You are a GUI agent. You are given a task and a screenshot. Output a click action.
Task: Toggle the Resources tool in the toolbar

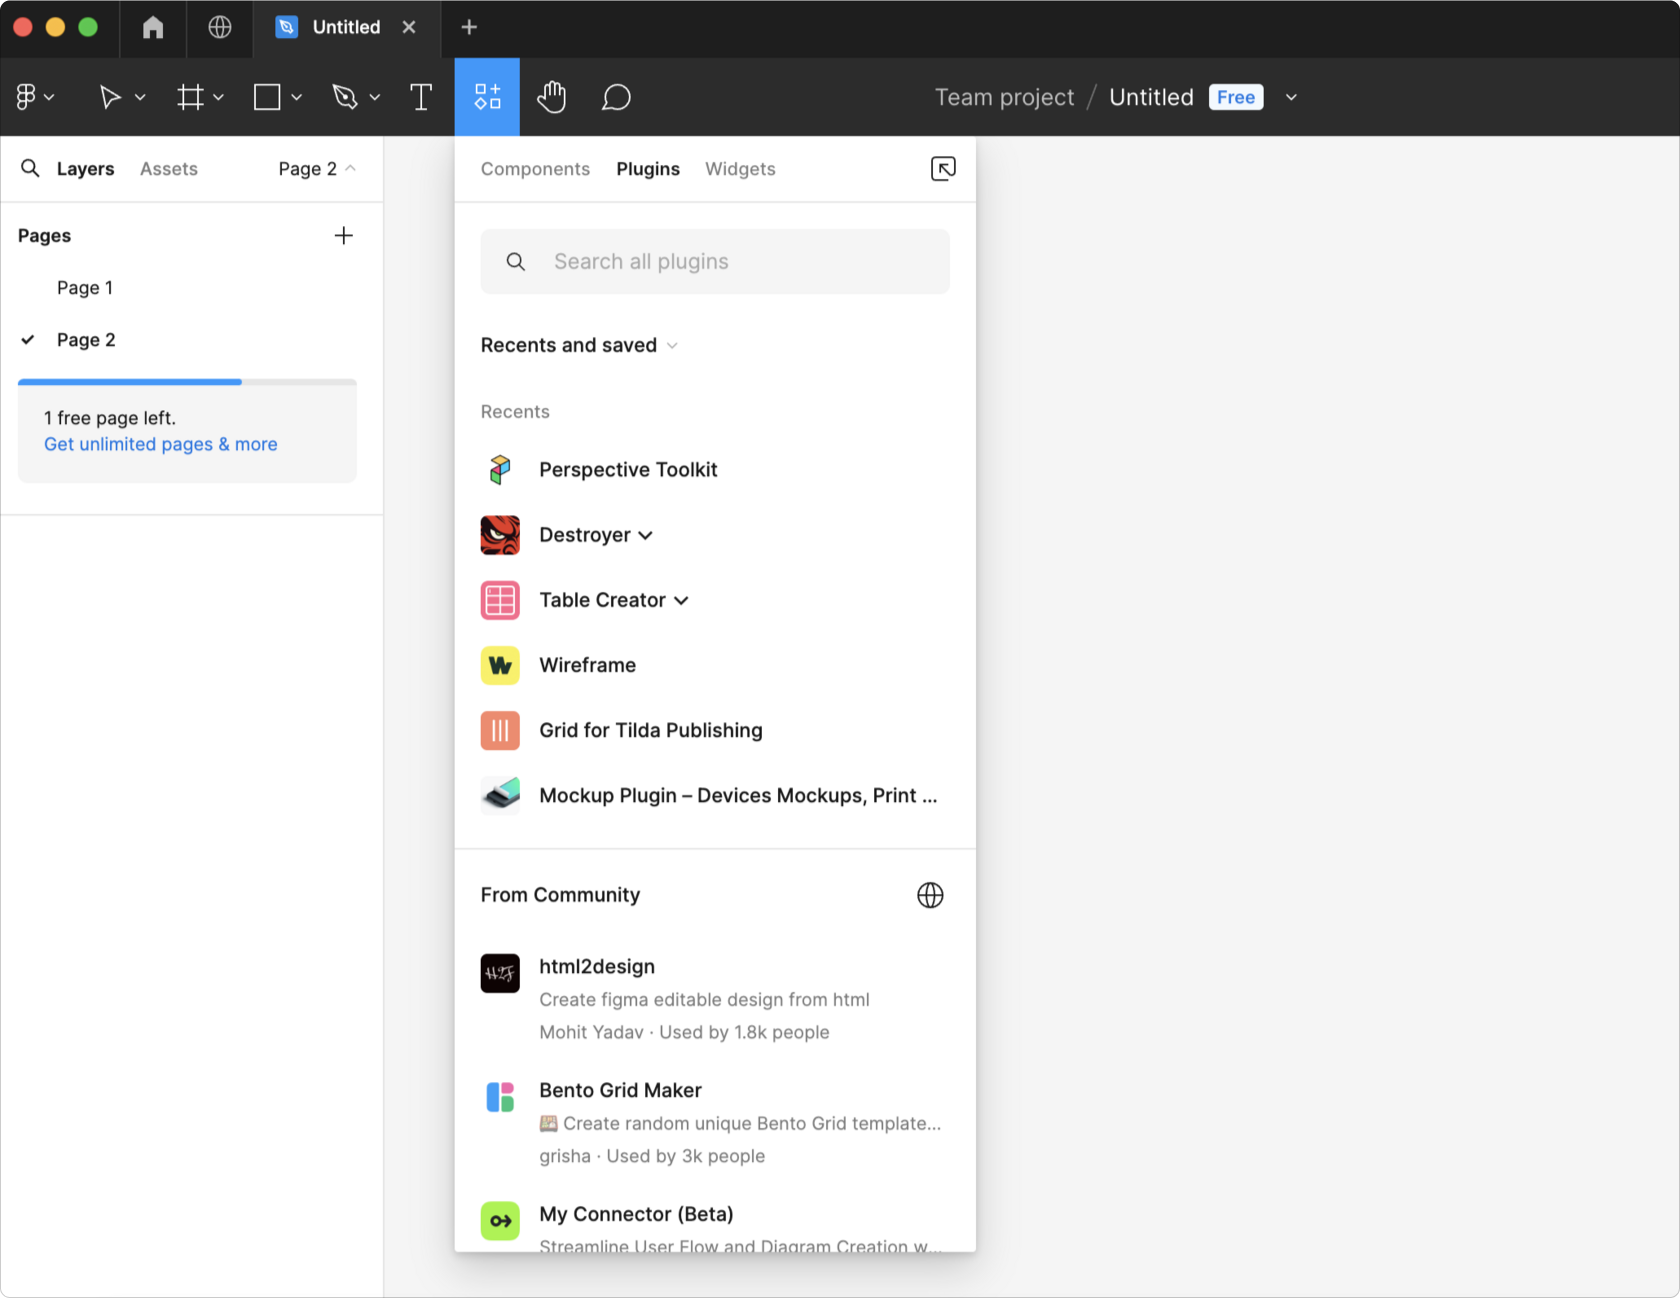point(487,97)
